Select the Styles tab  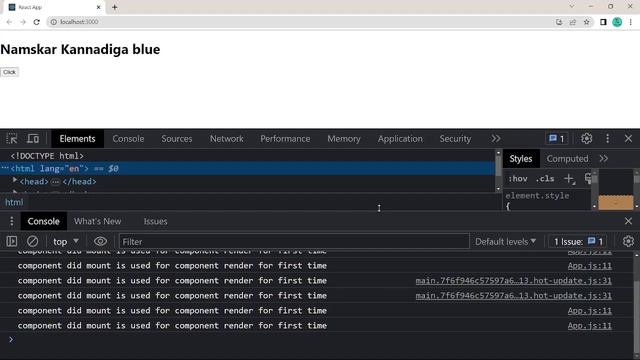[520, 159]
